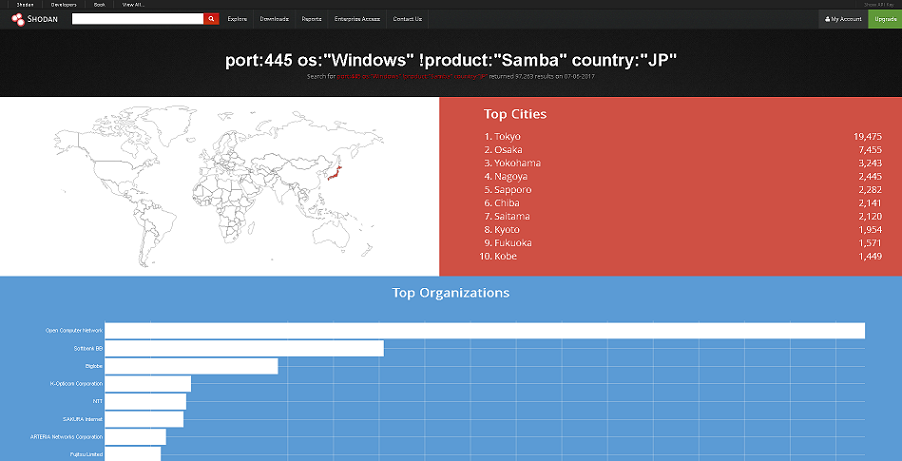Click the Softbank BB label
902x461 pixels.
click(x=88, y=349)
